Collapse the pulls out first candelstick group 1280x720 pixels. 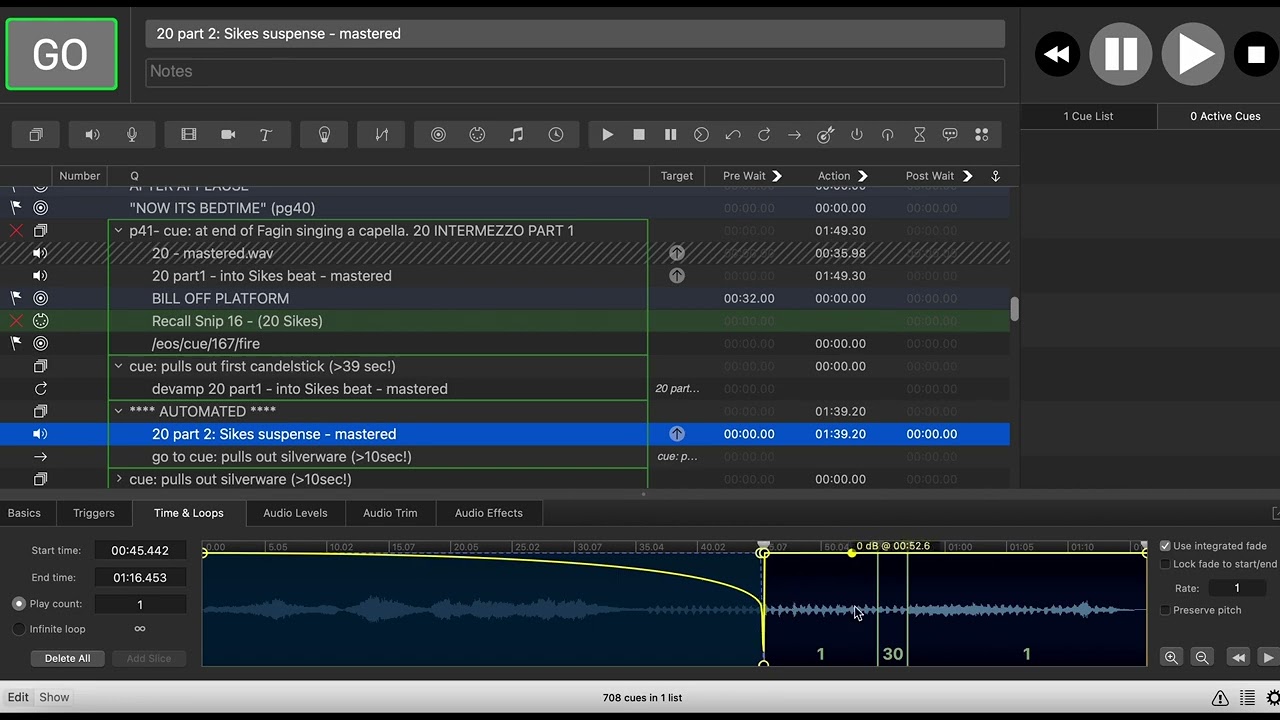[119, 366]
